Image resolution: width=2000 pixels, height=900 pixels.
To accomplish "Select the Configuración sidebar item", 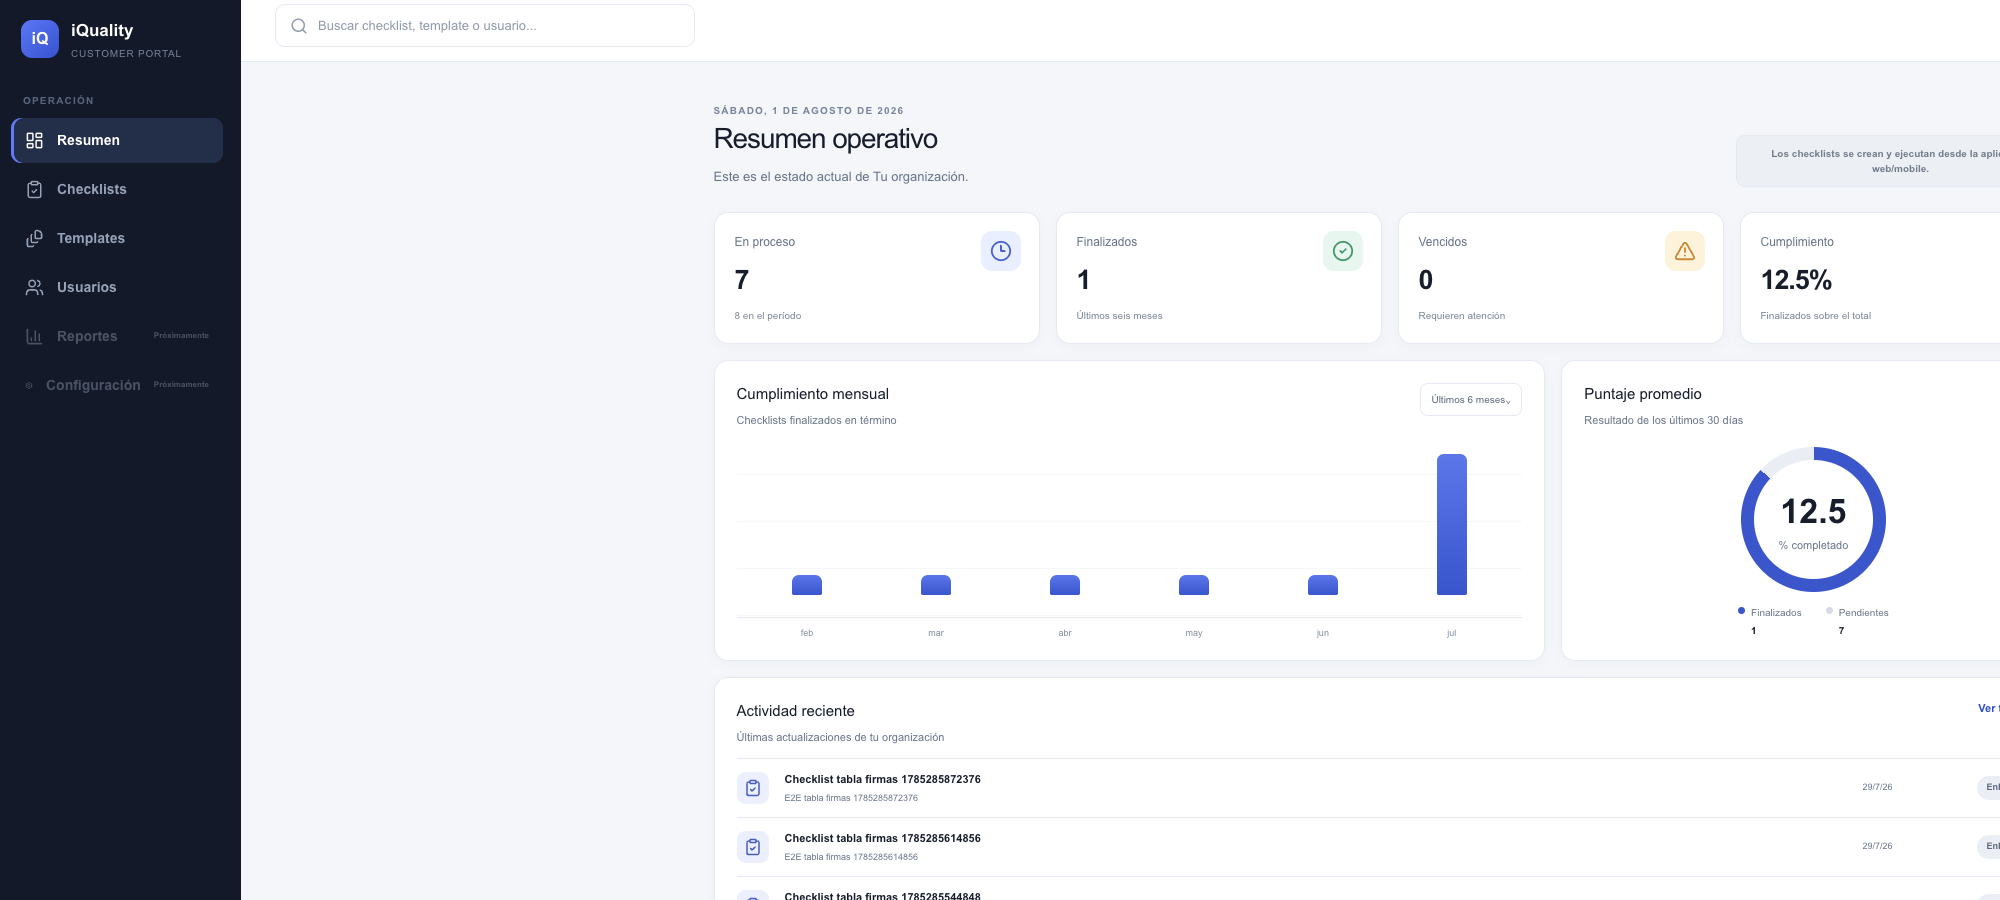I will (117, 385).
